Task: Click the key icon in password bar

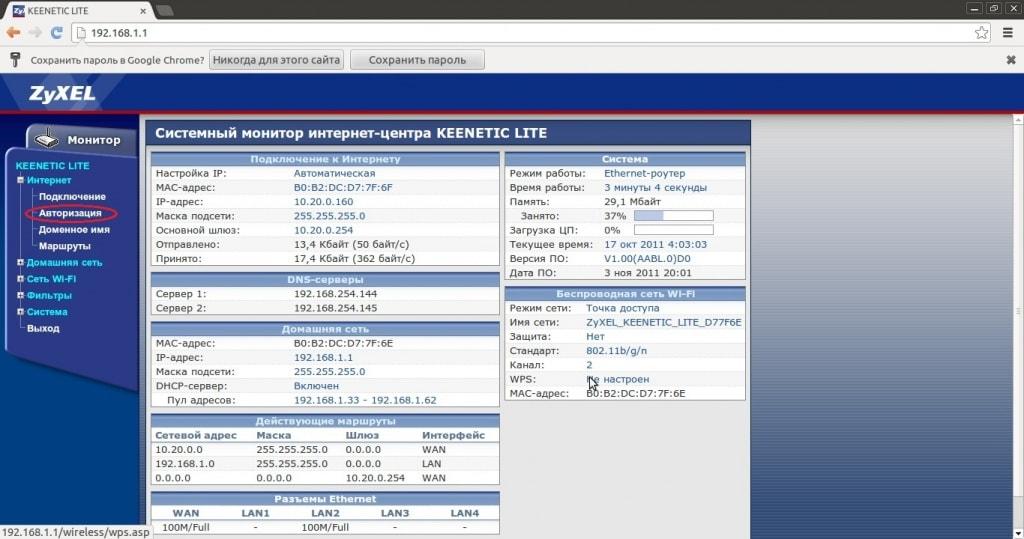Action: [x=15, y=59]
